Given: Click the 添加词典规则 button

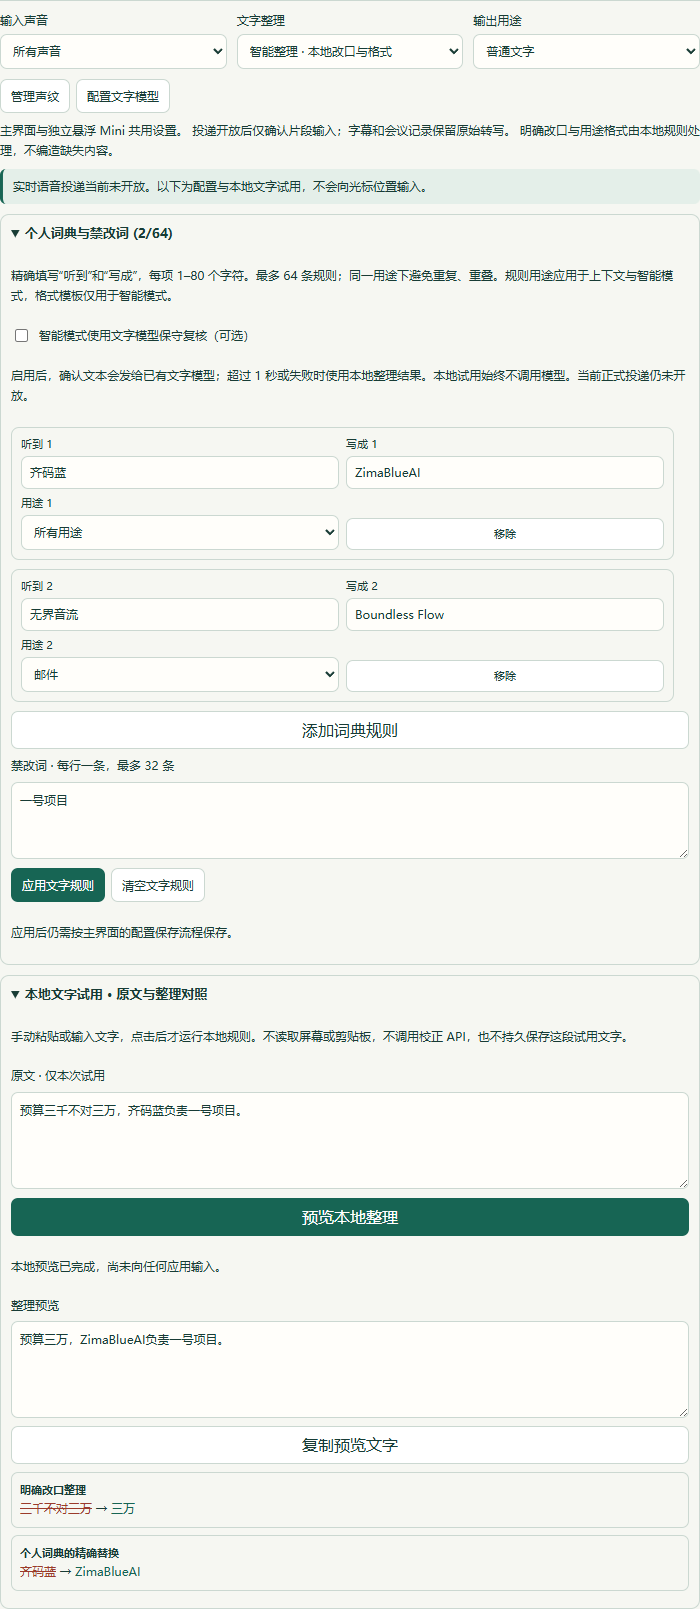Looking at the screenshot, I should pyautogui.click(x=350, y=730).
